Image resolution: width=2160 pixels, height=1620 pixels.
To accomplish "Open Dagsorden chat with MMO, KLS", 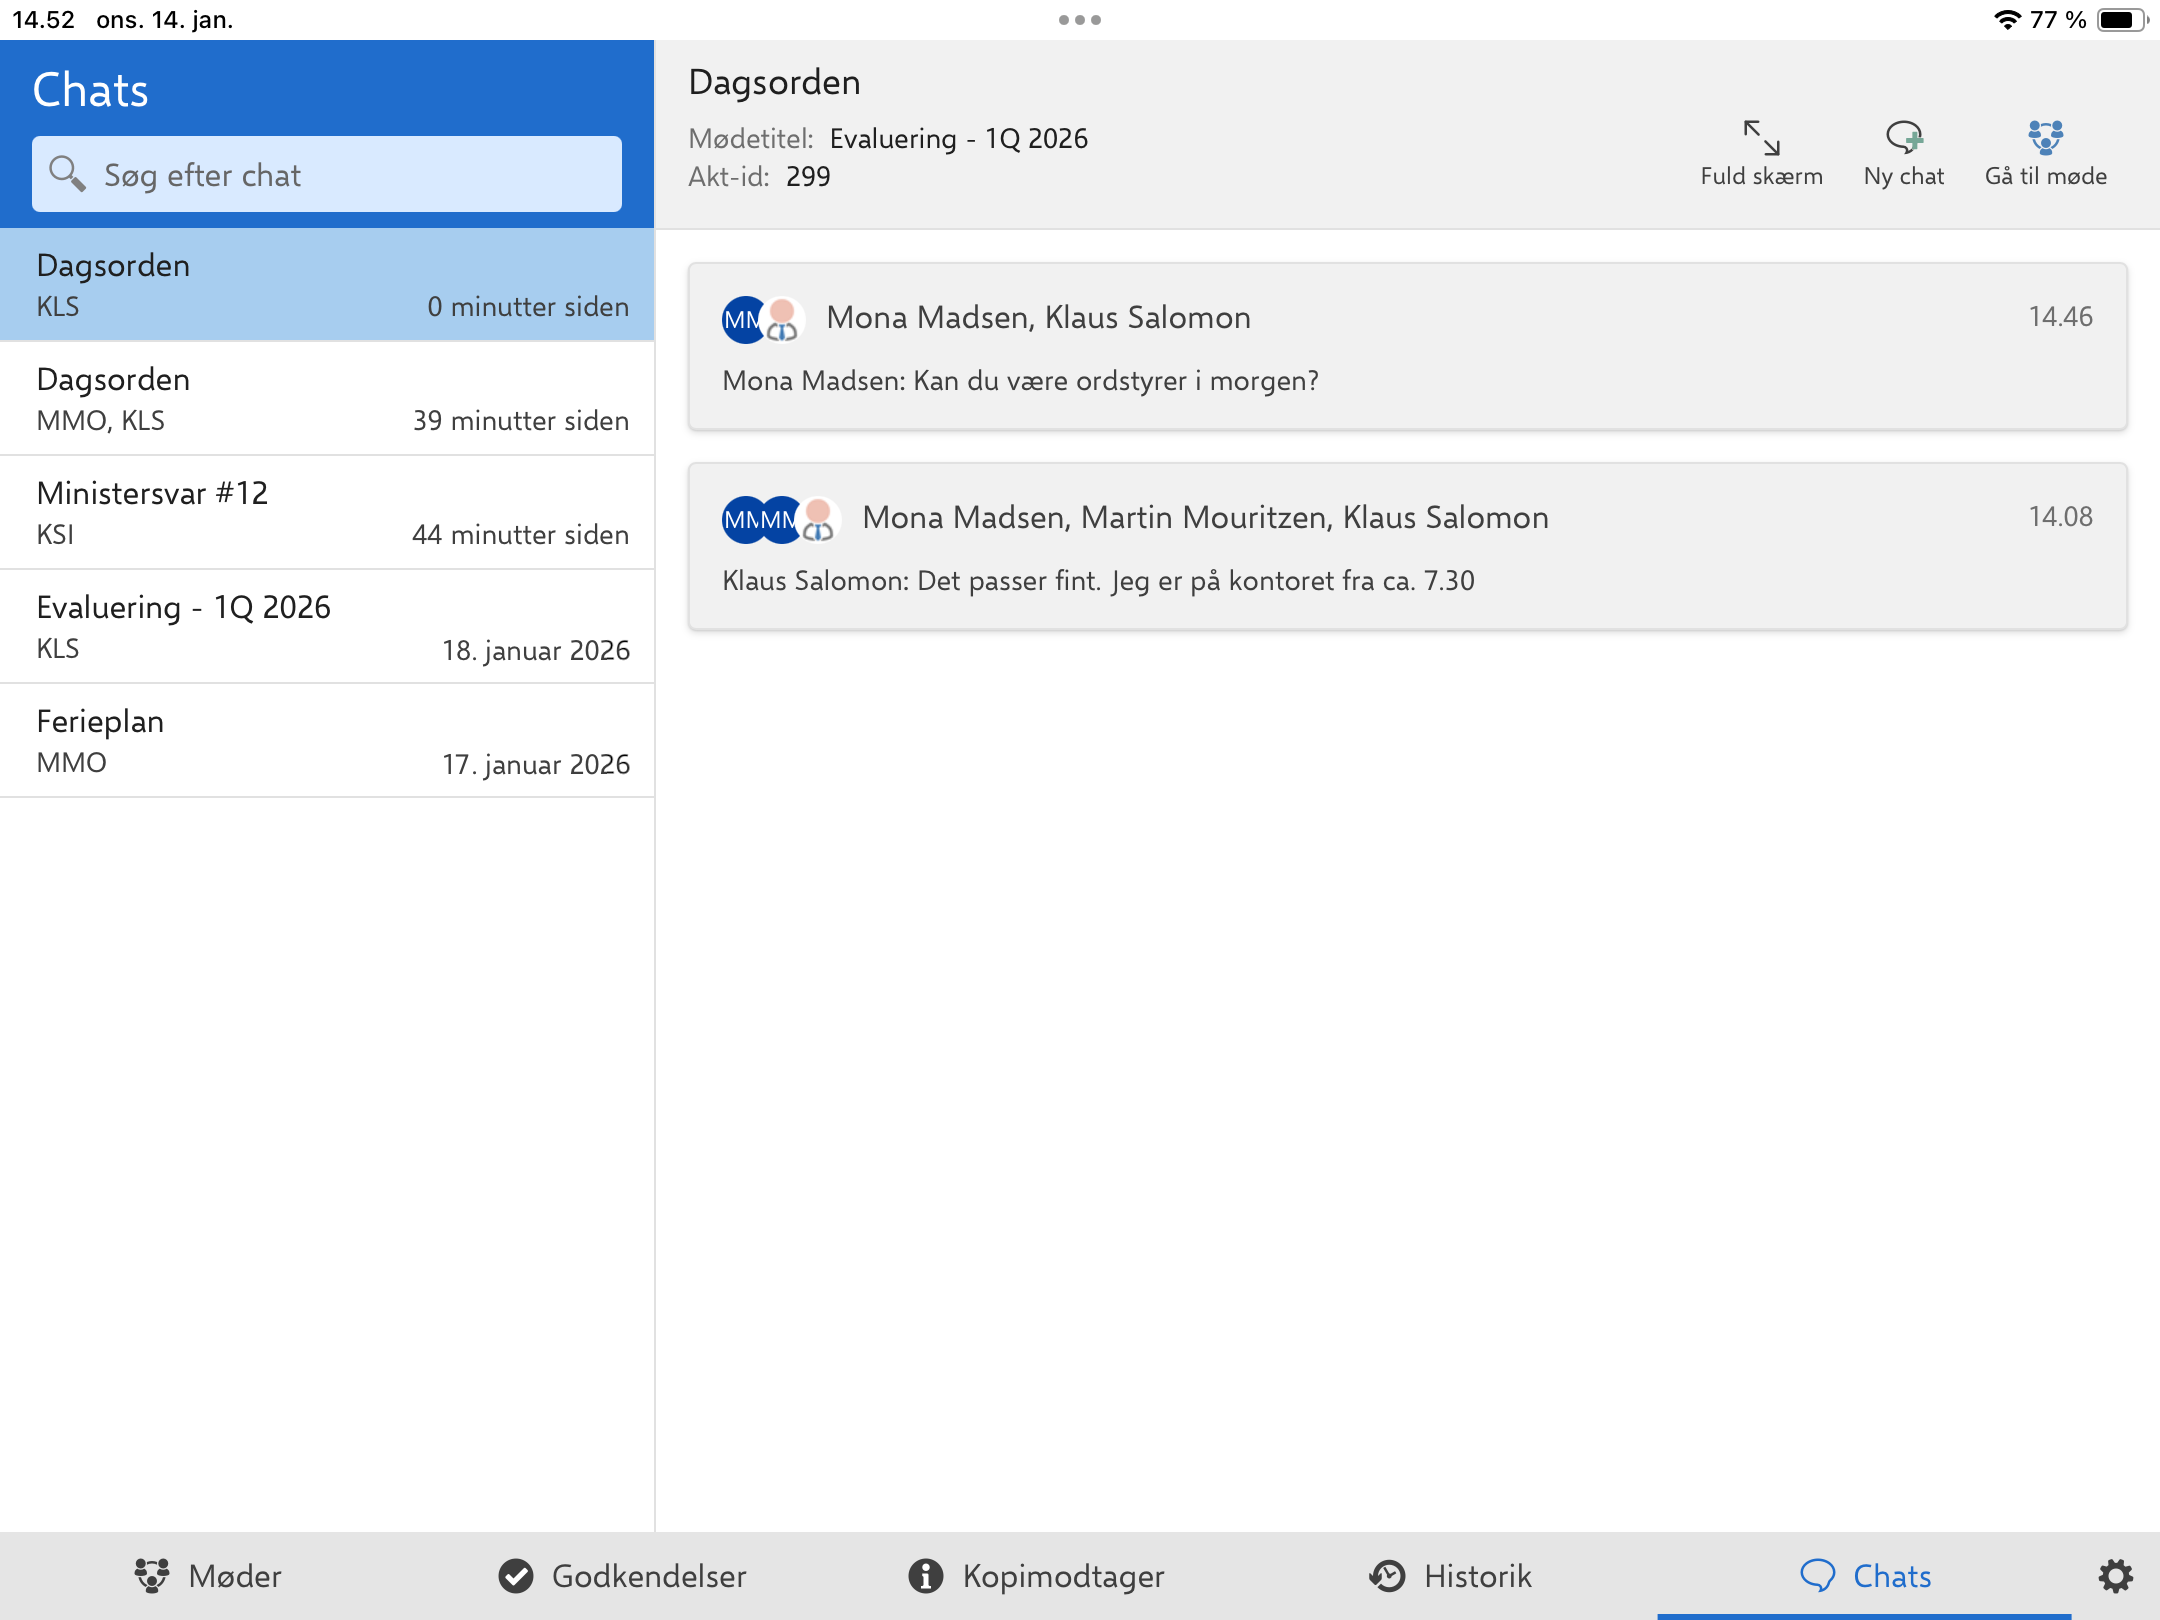I will [327, 399].
